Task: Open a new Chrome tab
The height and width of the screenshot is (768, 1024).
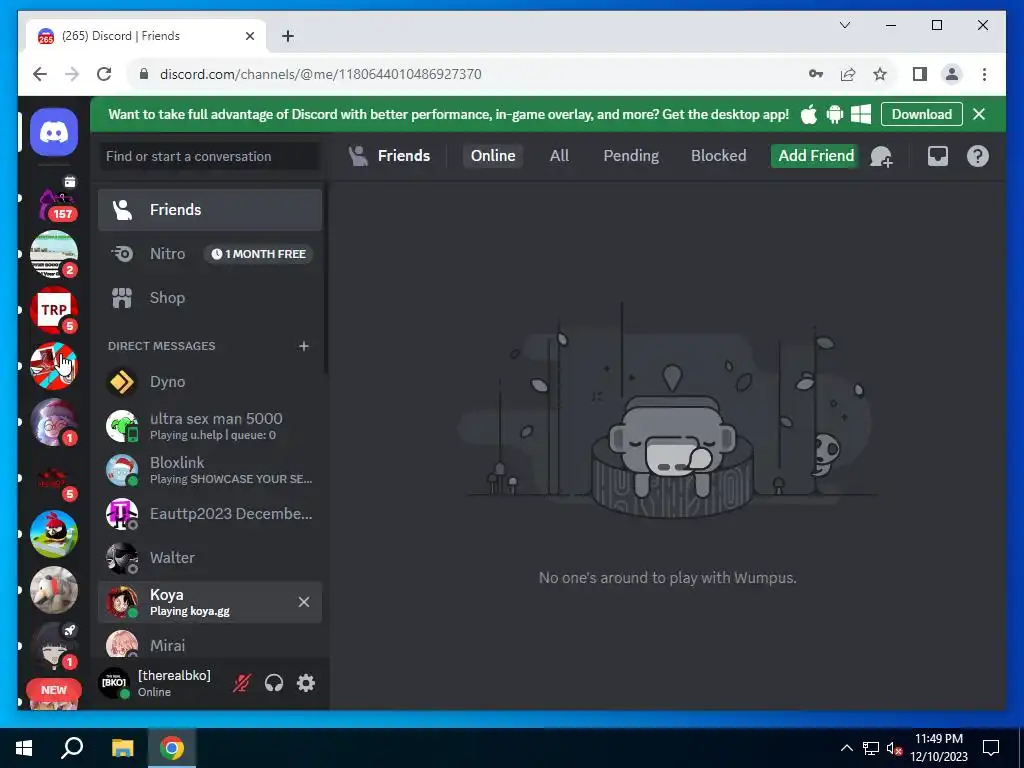Action: pyautogui.click(x=288, y=36)
